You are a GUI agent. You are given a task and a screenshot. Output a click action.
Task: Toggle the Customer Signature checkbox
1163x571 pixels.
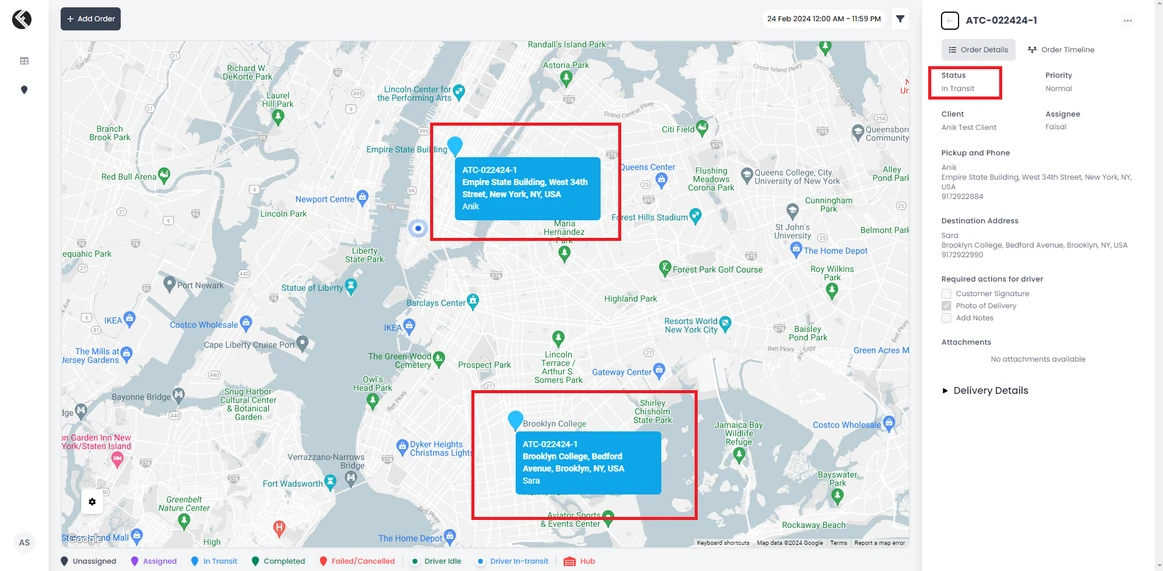(x=946, y=294)
